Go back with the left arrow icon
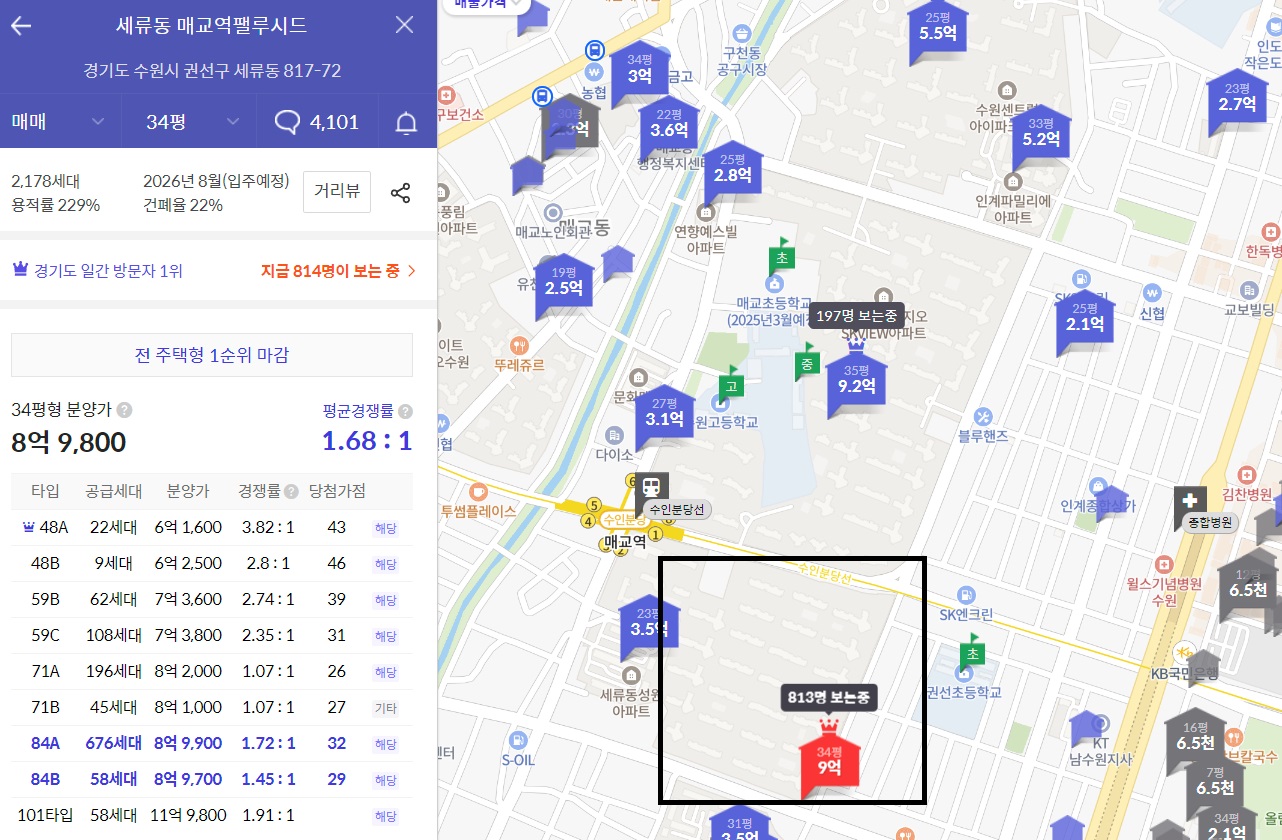The height and width of the screenshot is (840, 1282). 21,26
